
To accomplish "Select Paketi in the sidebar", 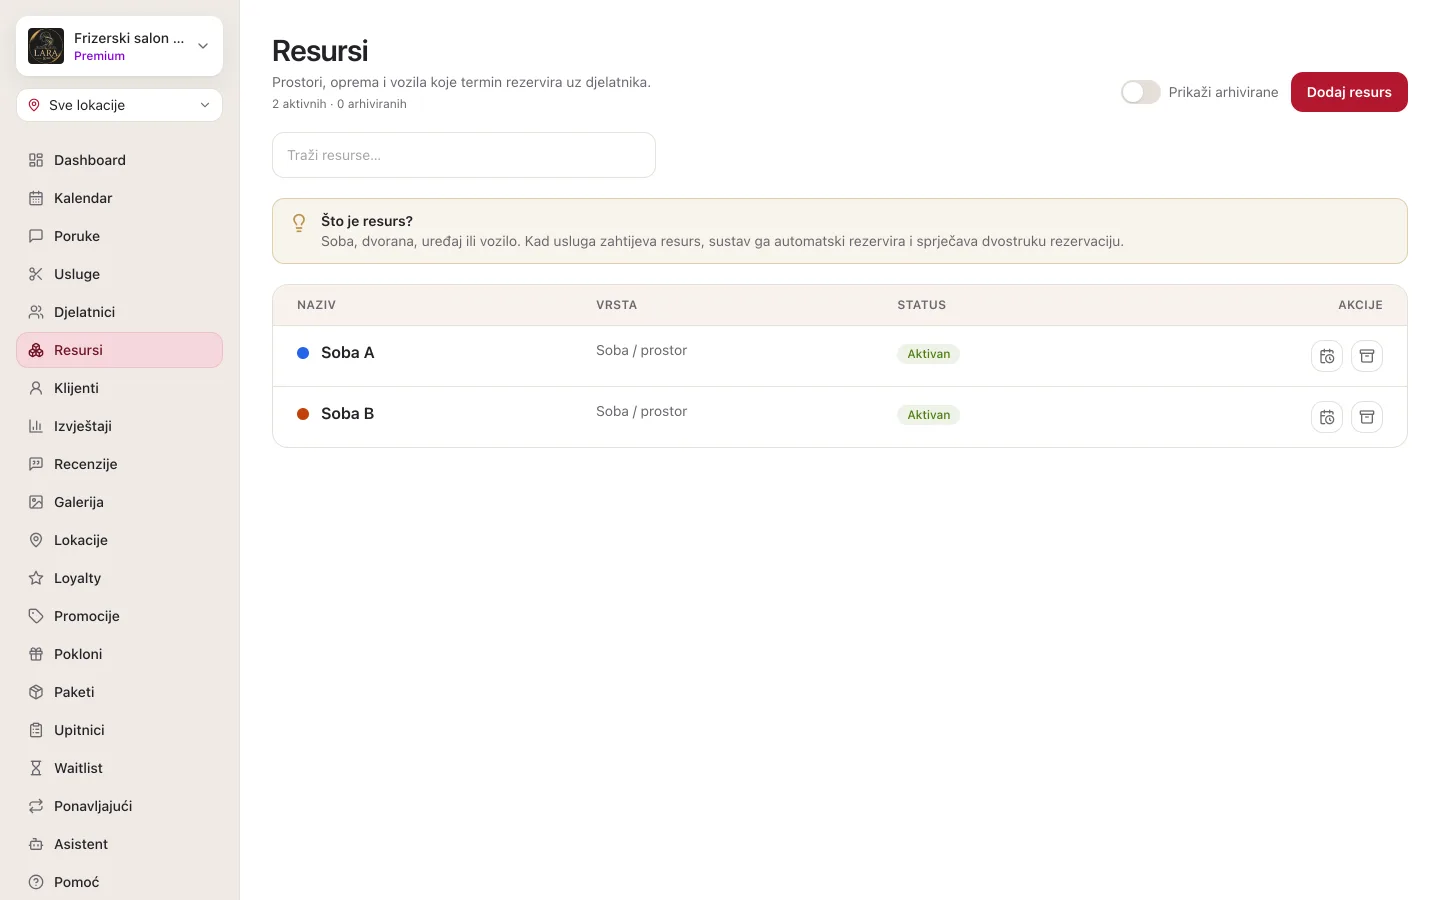I will (119, 692).
